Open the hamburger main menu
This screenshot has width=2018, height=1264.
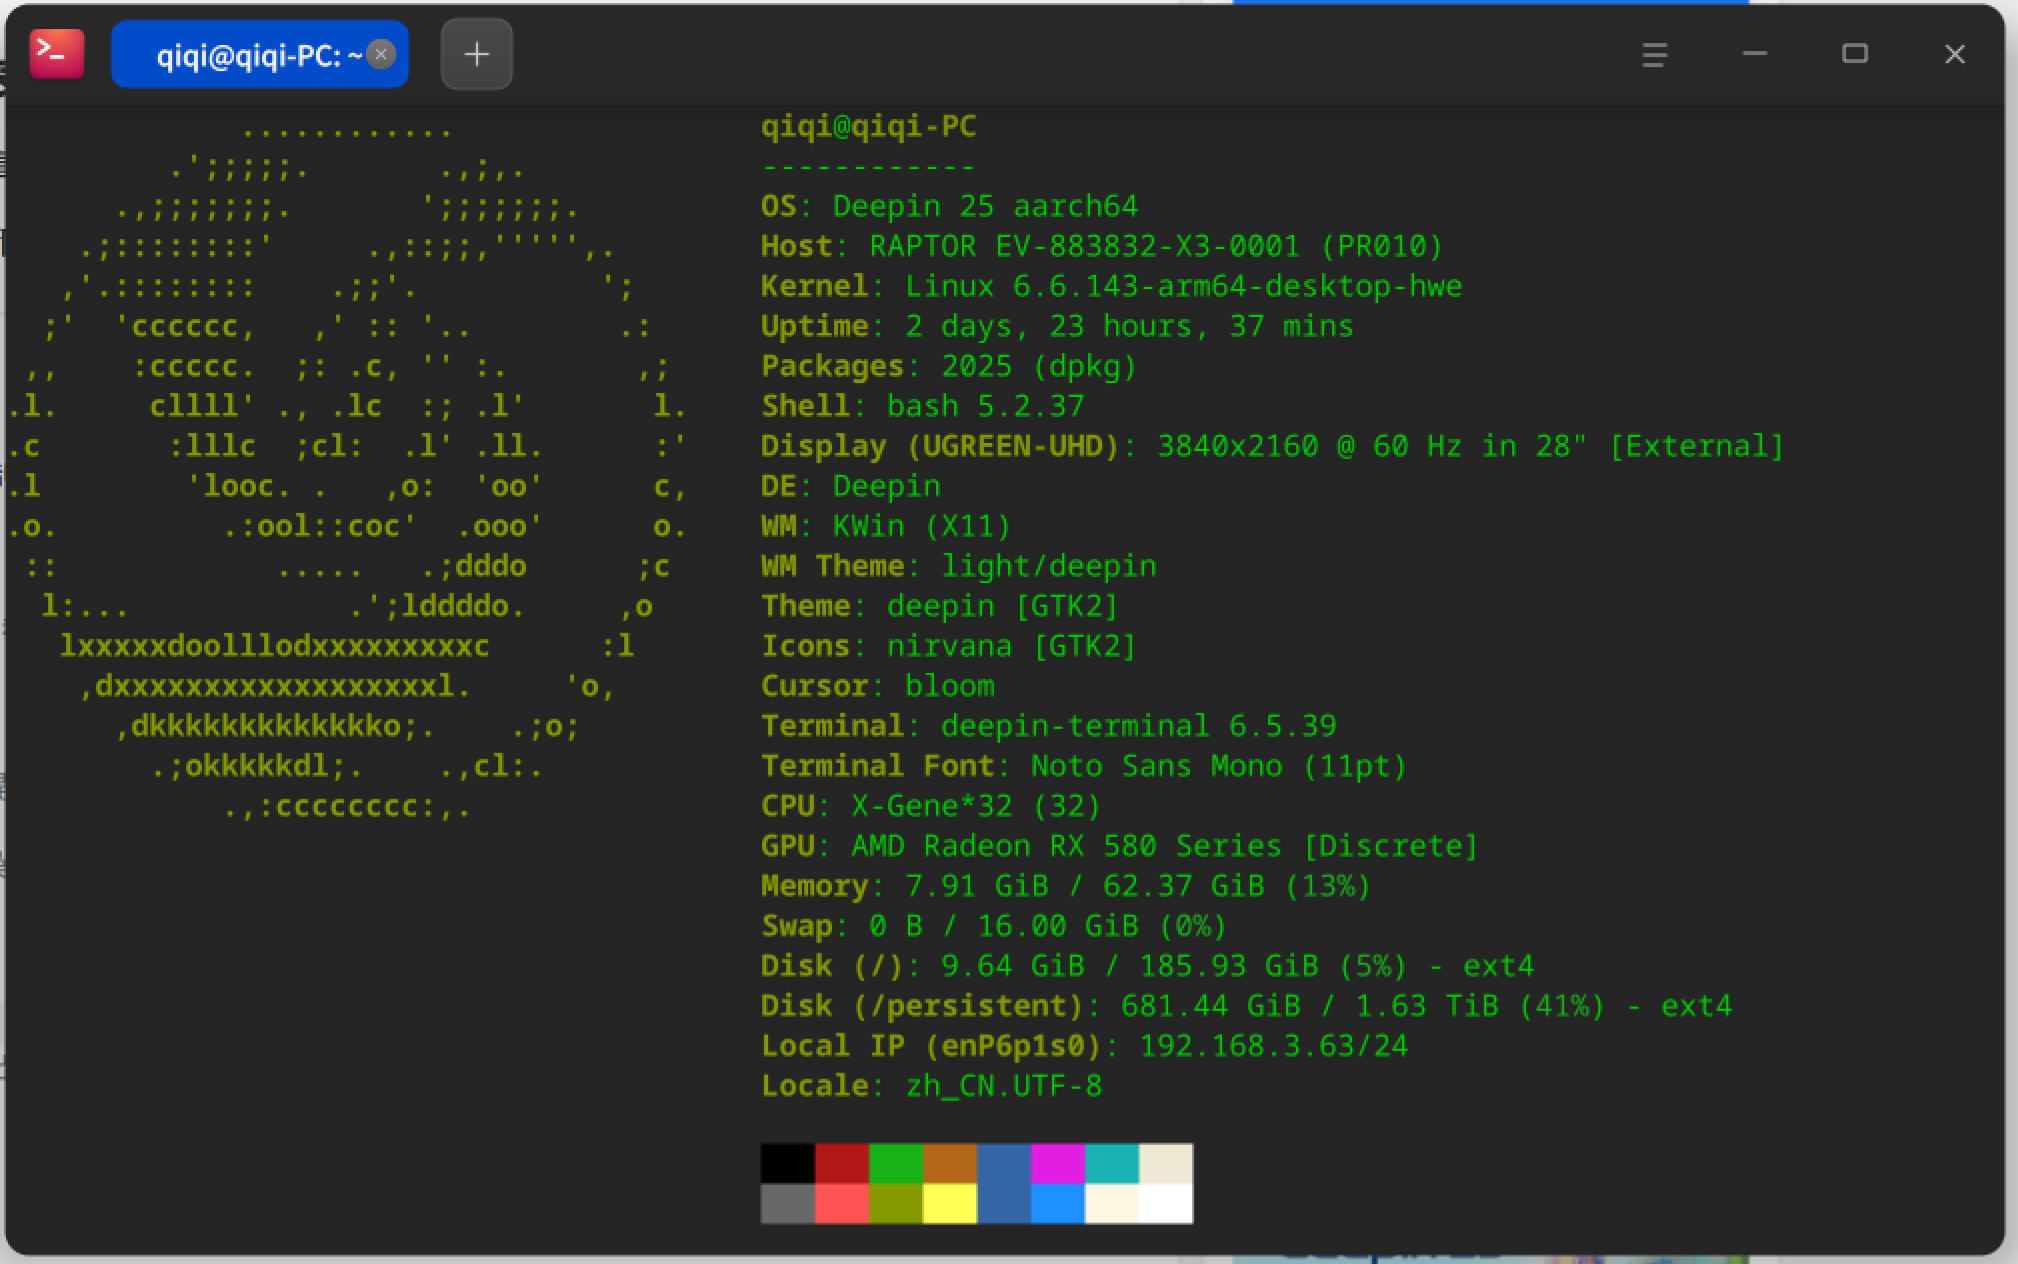click(x=1655, y=54)
